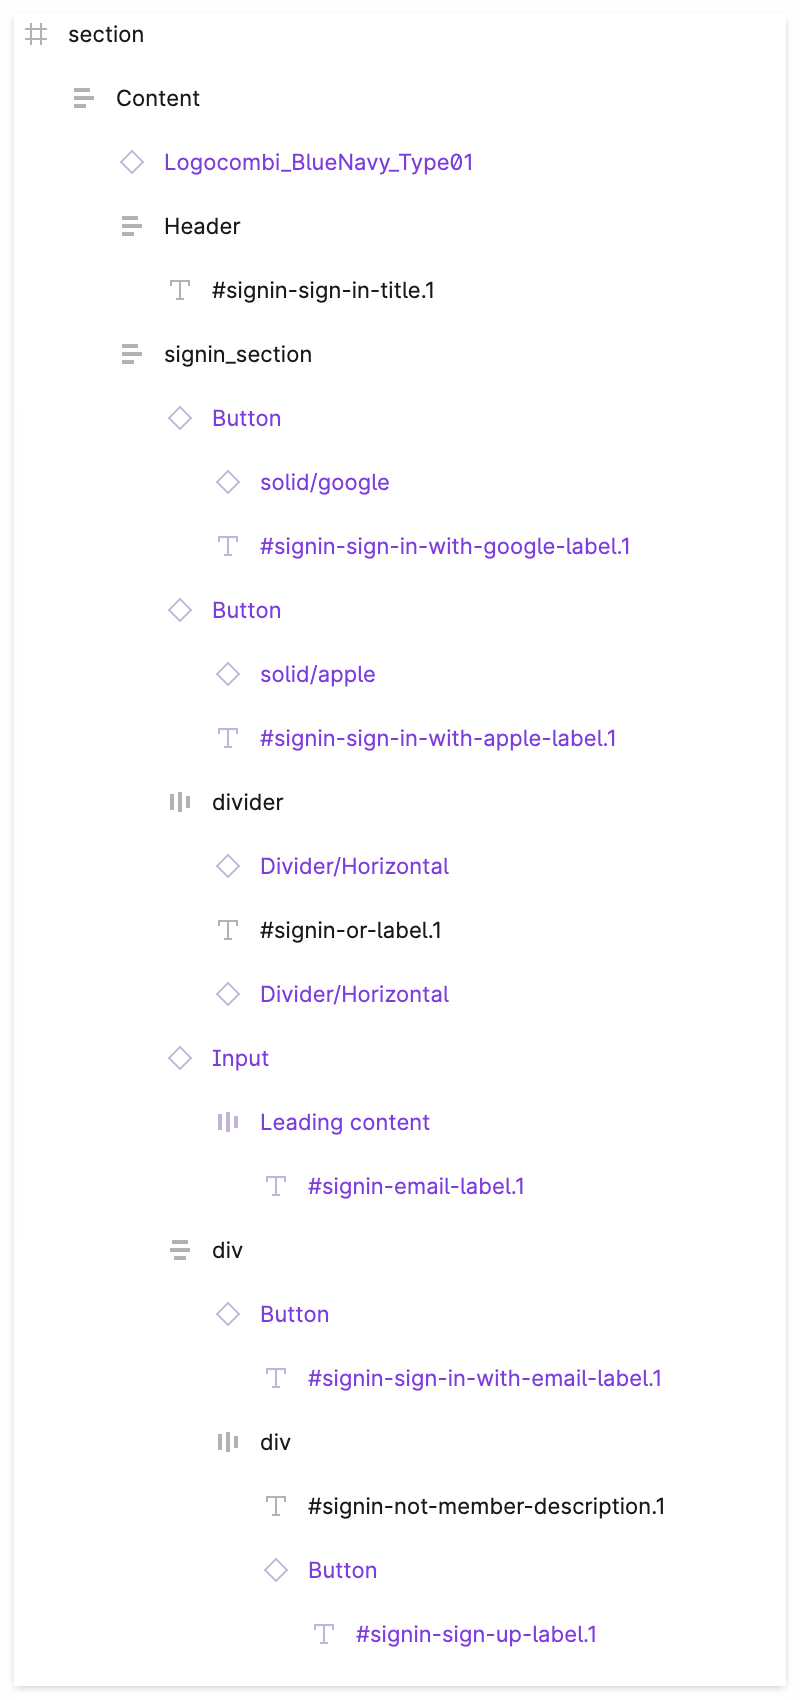Click the #signin-sign-in-with-google-label.1 layer
This screenshot has width=800, height=1700.
pyautogui.click(x=445, y=546)
